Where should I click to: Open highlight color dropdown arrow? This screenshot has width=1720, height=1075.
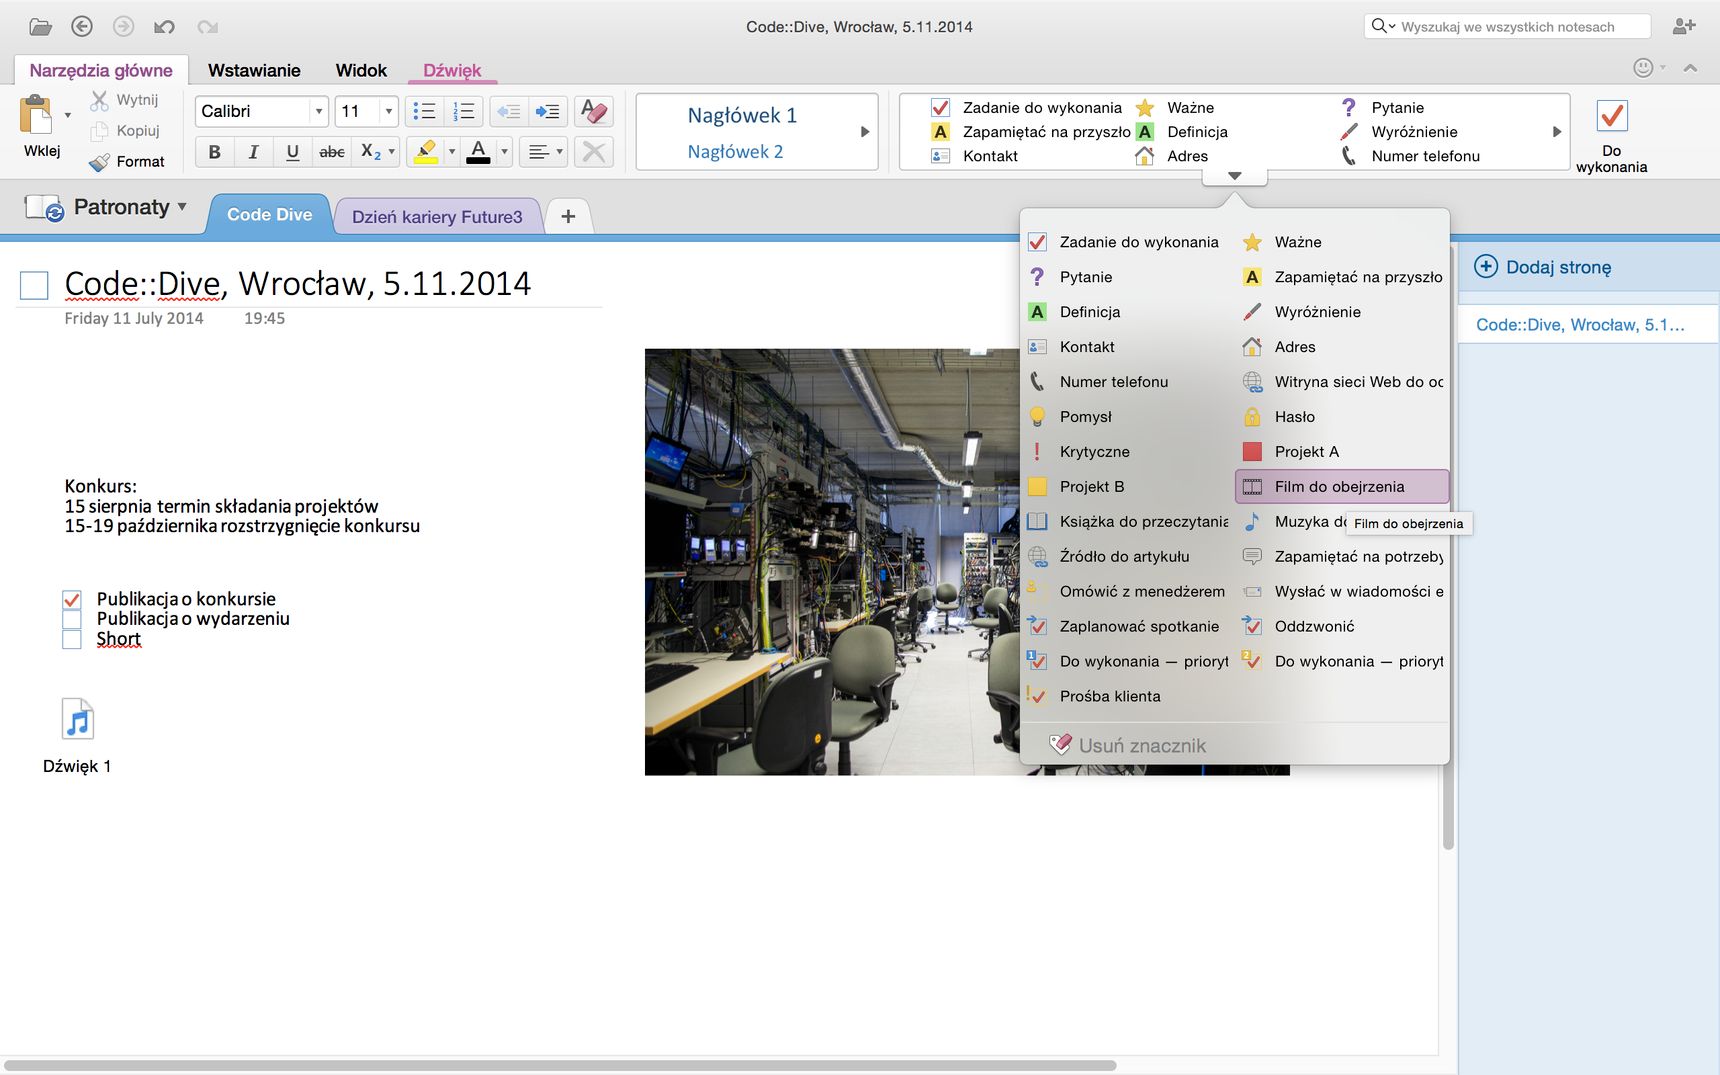[452, 152]
